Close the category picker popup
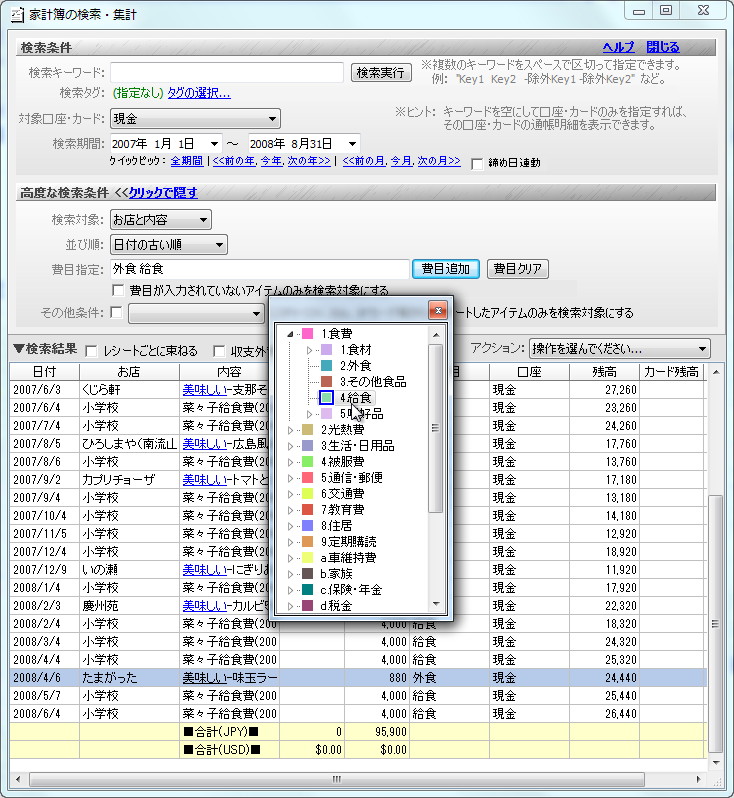This screenshot has width=734, height=798. [438, 310]
